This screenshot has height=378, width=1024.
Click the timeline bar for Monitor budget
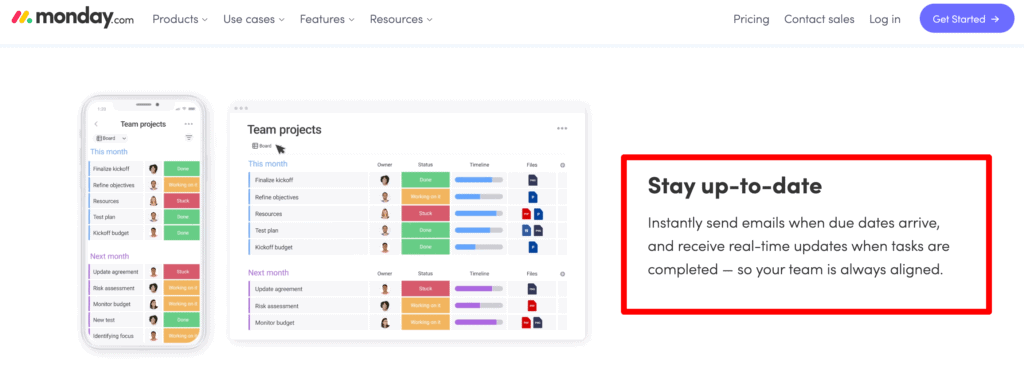479,322
